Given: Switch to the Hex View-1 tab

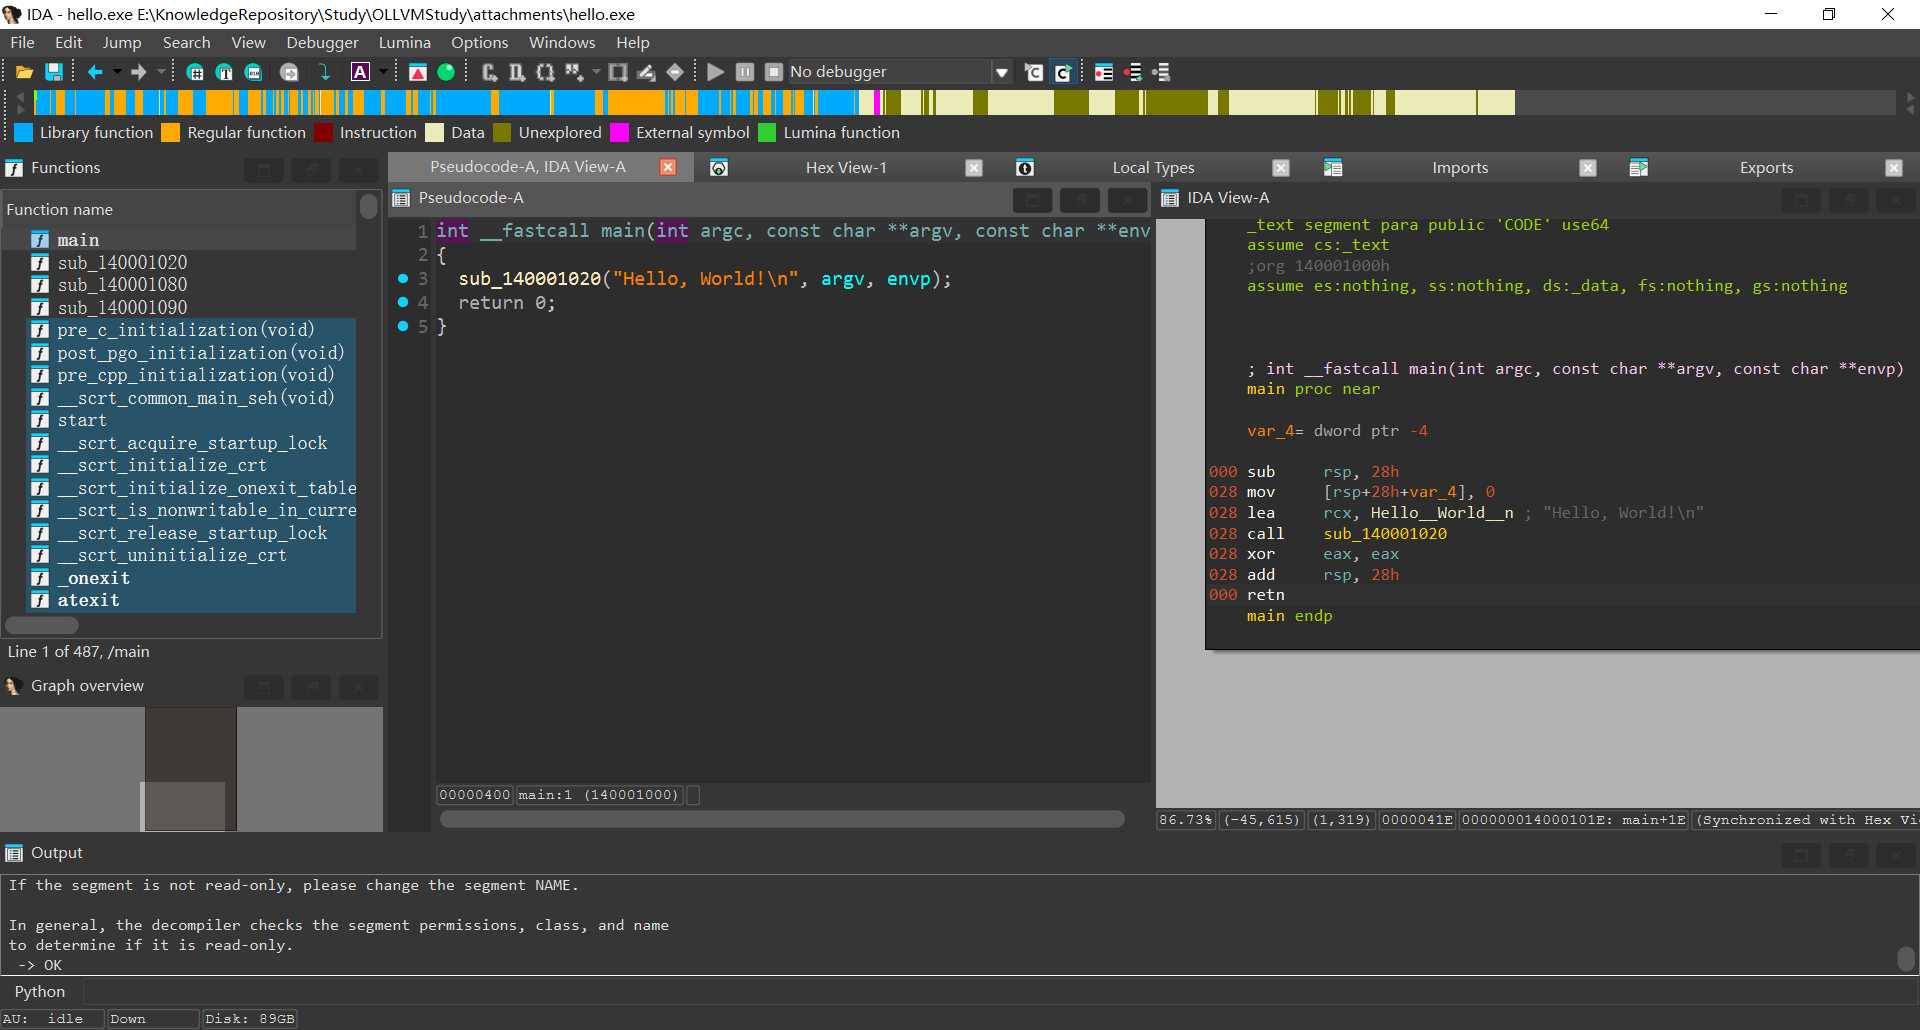Looking at the screenshot, I should [845, 168].
